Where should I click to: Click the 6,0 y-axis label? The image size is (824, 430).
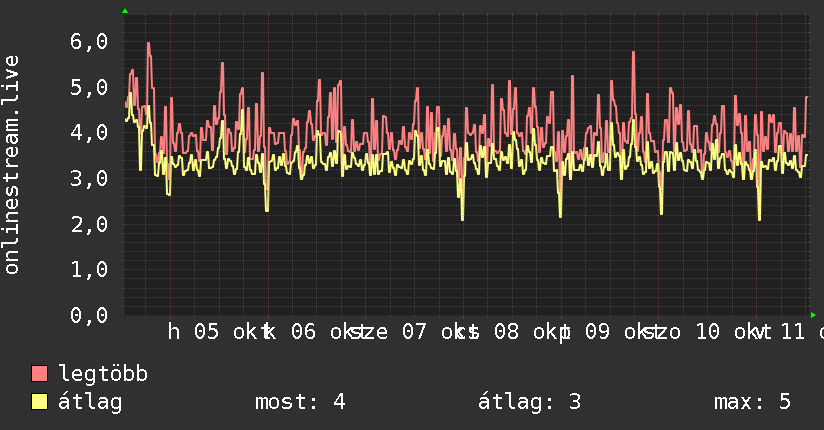89,42
